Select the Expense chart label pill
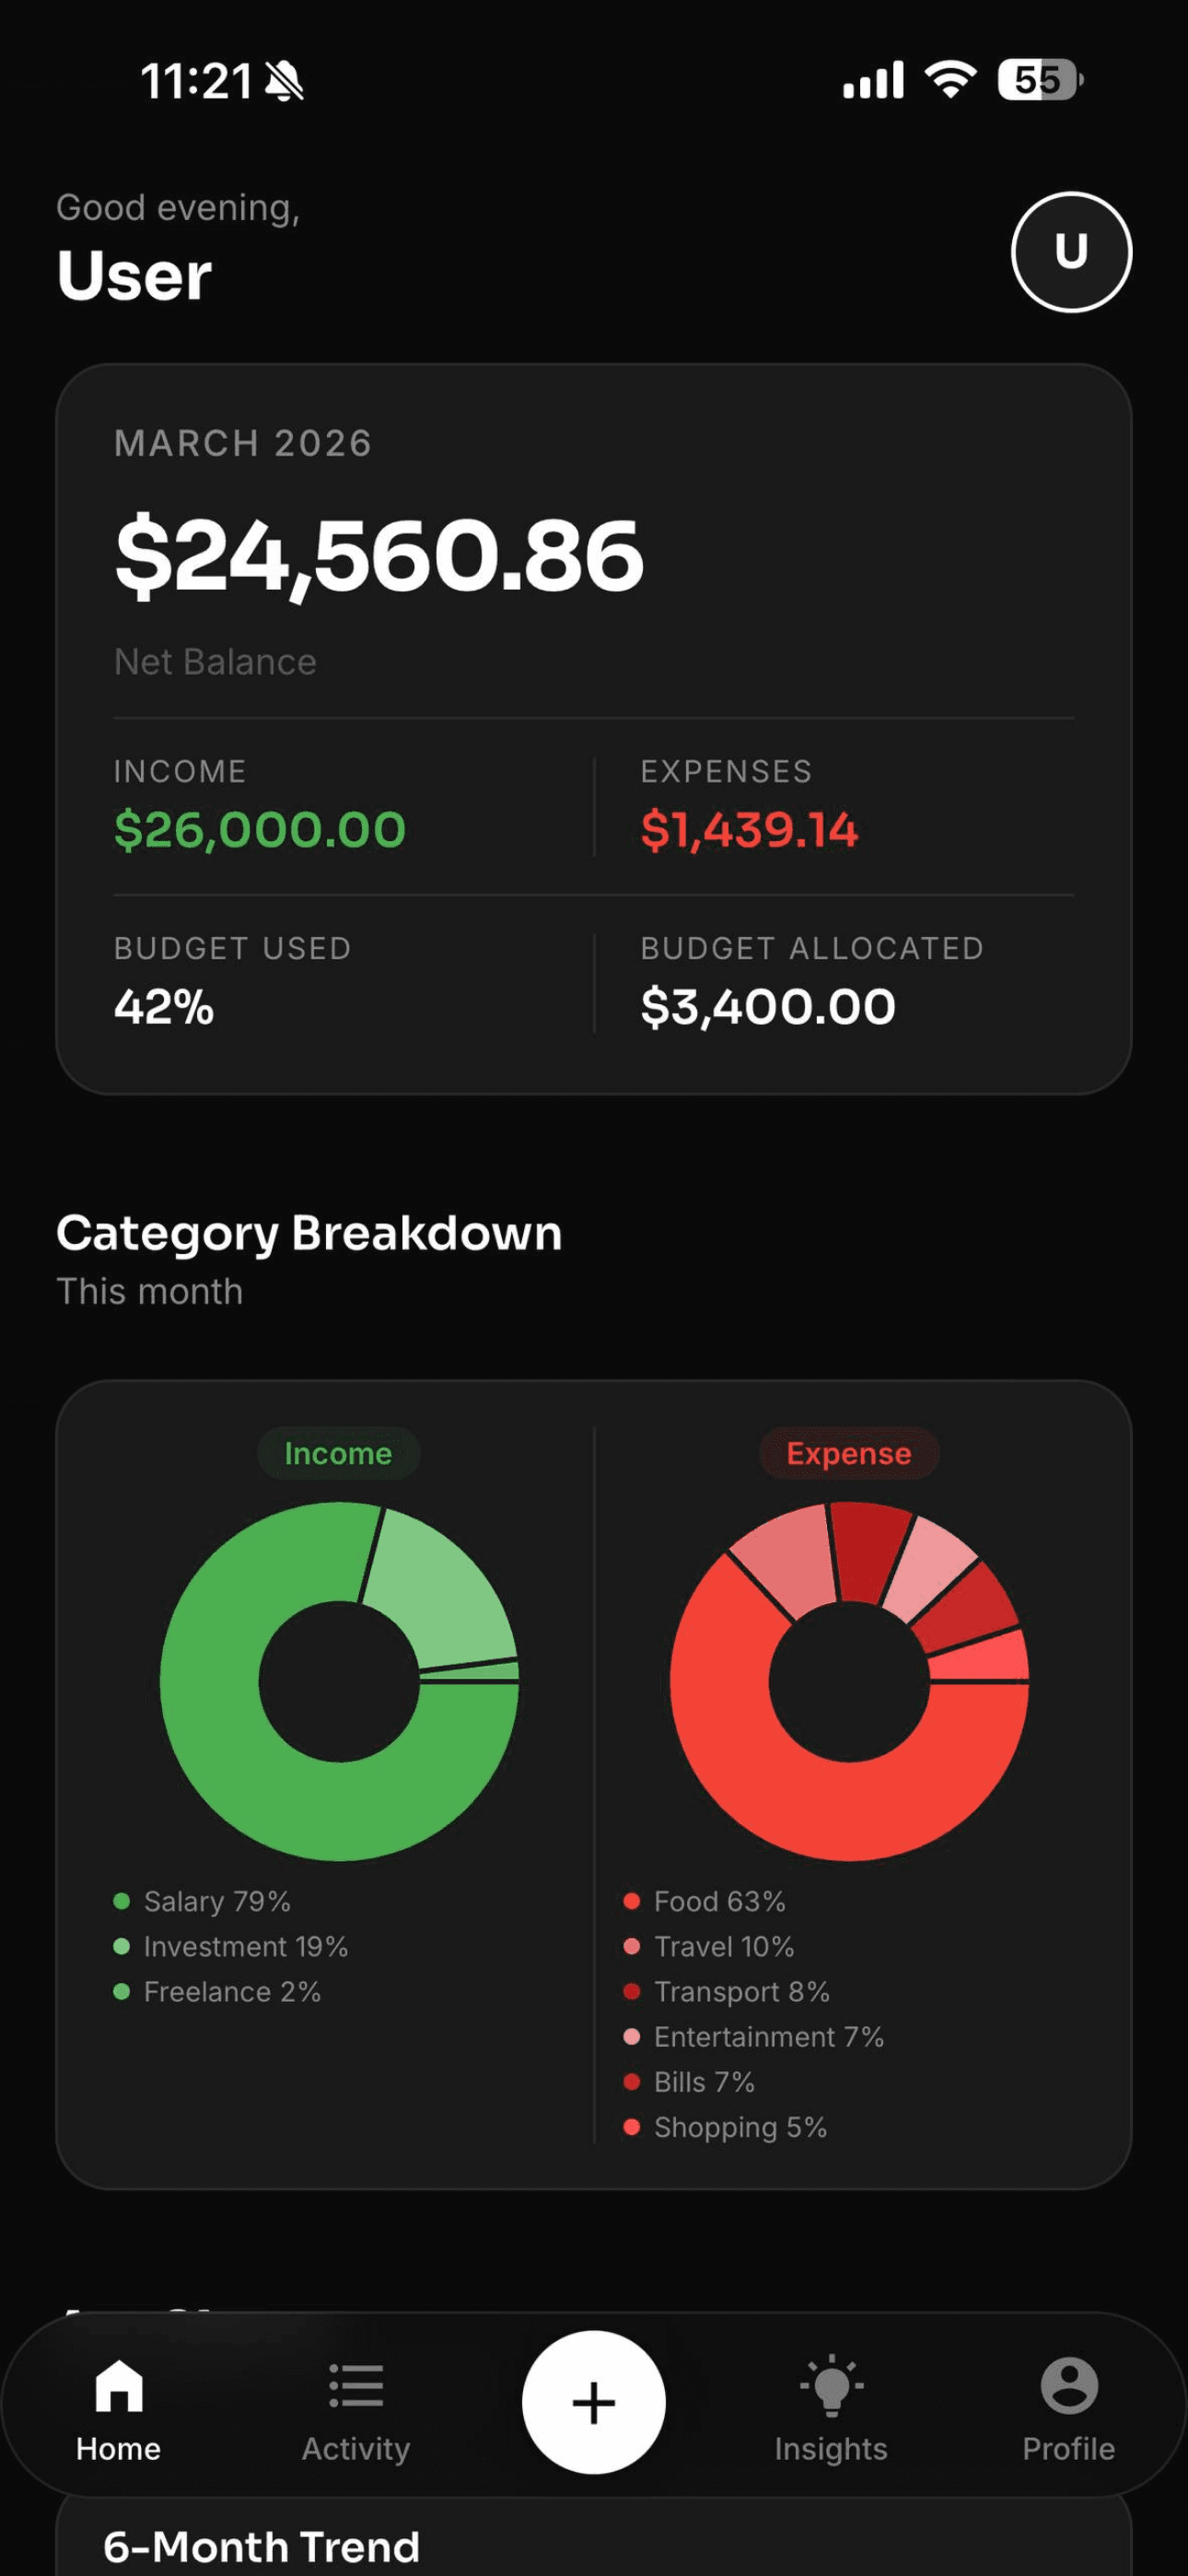 pyautogui.click(x=849, y=1453)
